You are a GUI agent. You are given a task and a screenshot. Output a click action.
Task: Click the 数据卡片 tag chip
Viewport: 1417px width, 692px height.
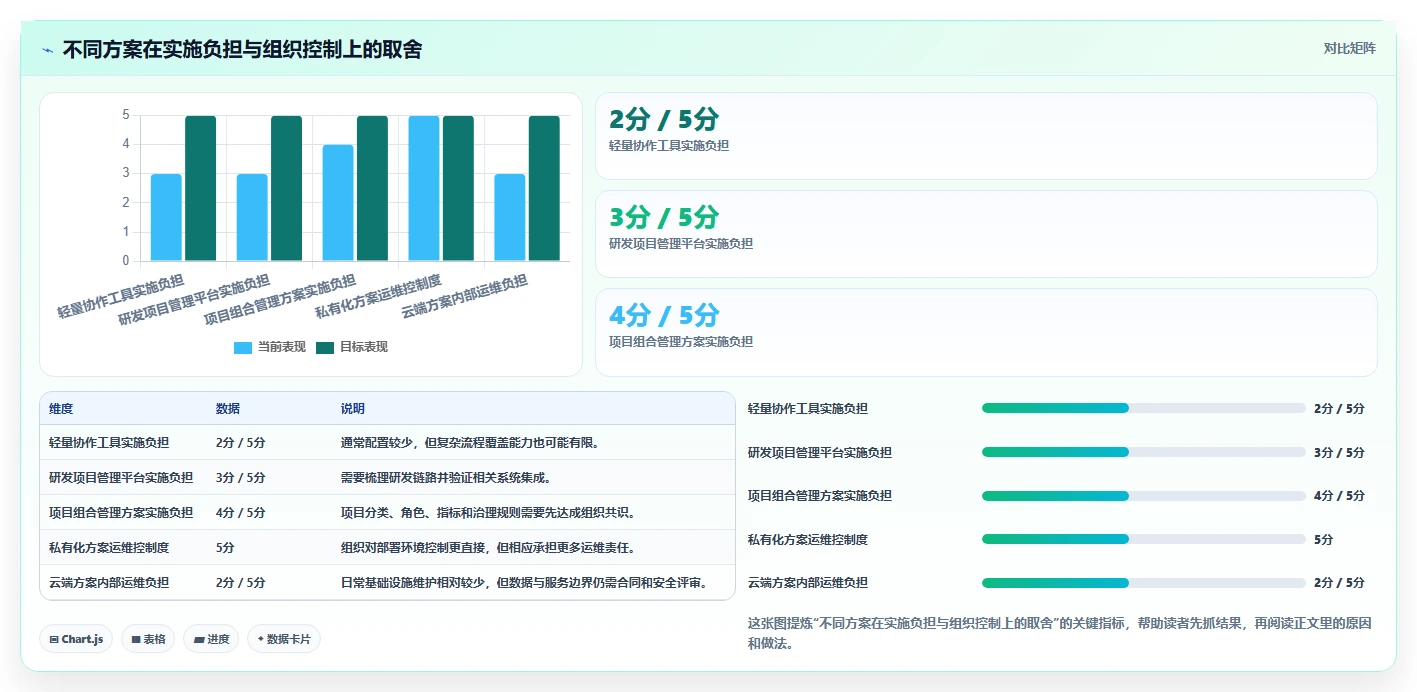tap(284, 639)
